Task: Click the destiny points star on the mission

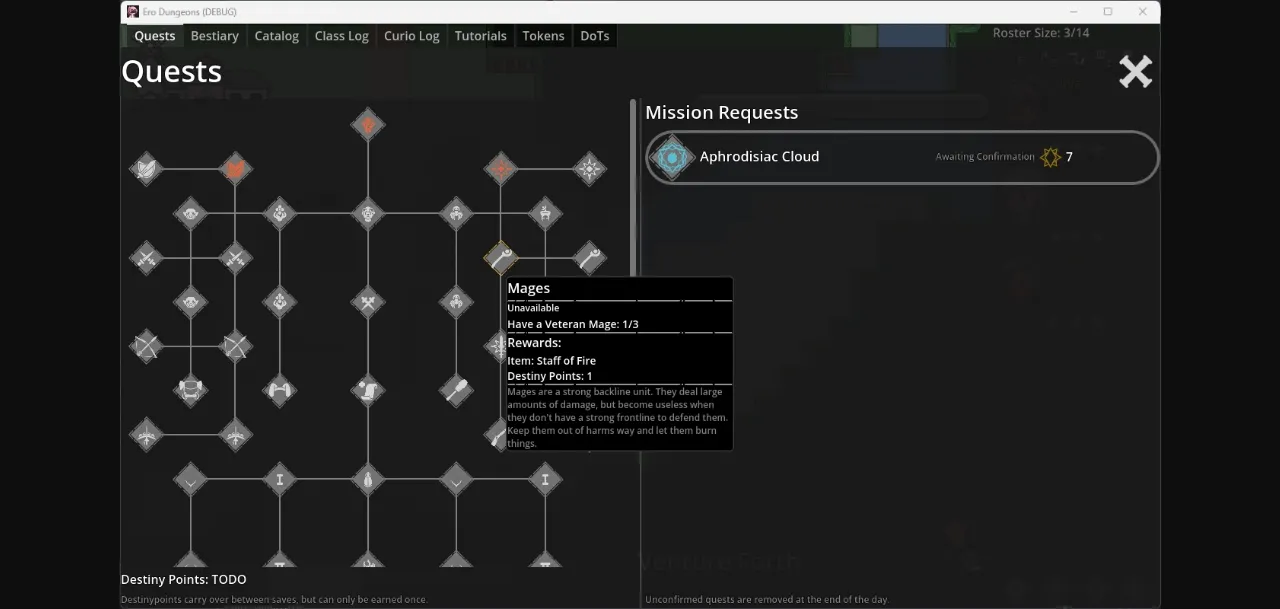Action: [1050, 157]
